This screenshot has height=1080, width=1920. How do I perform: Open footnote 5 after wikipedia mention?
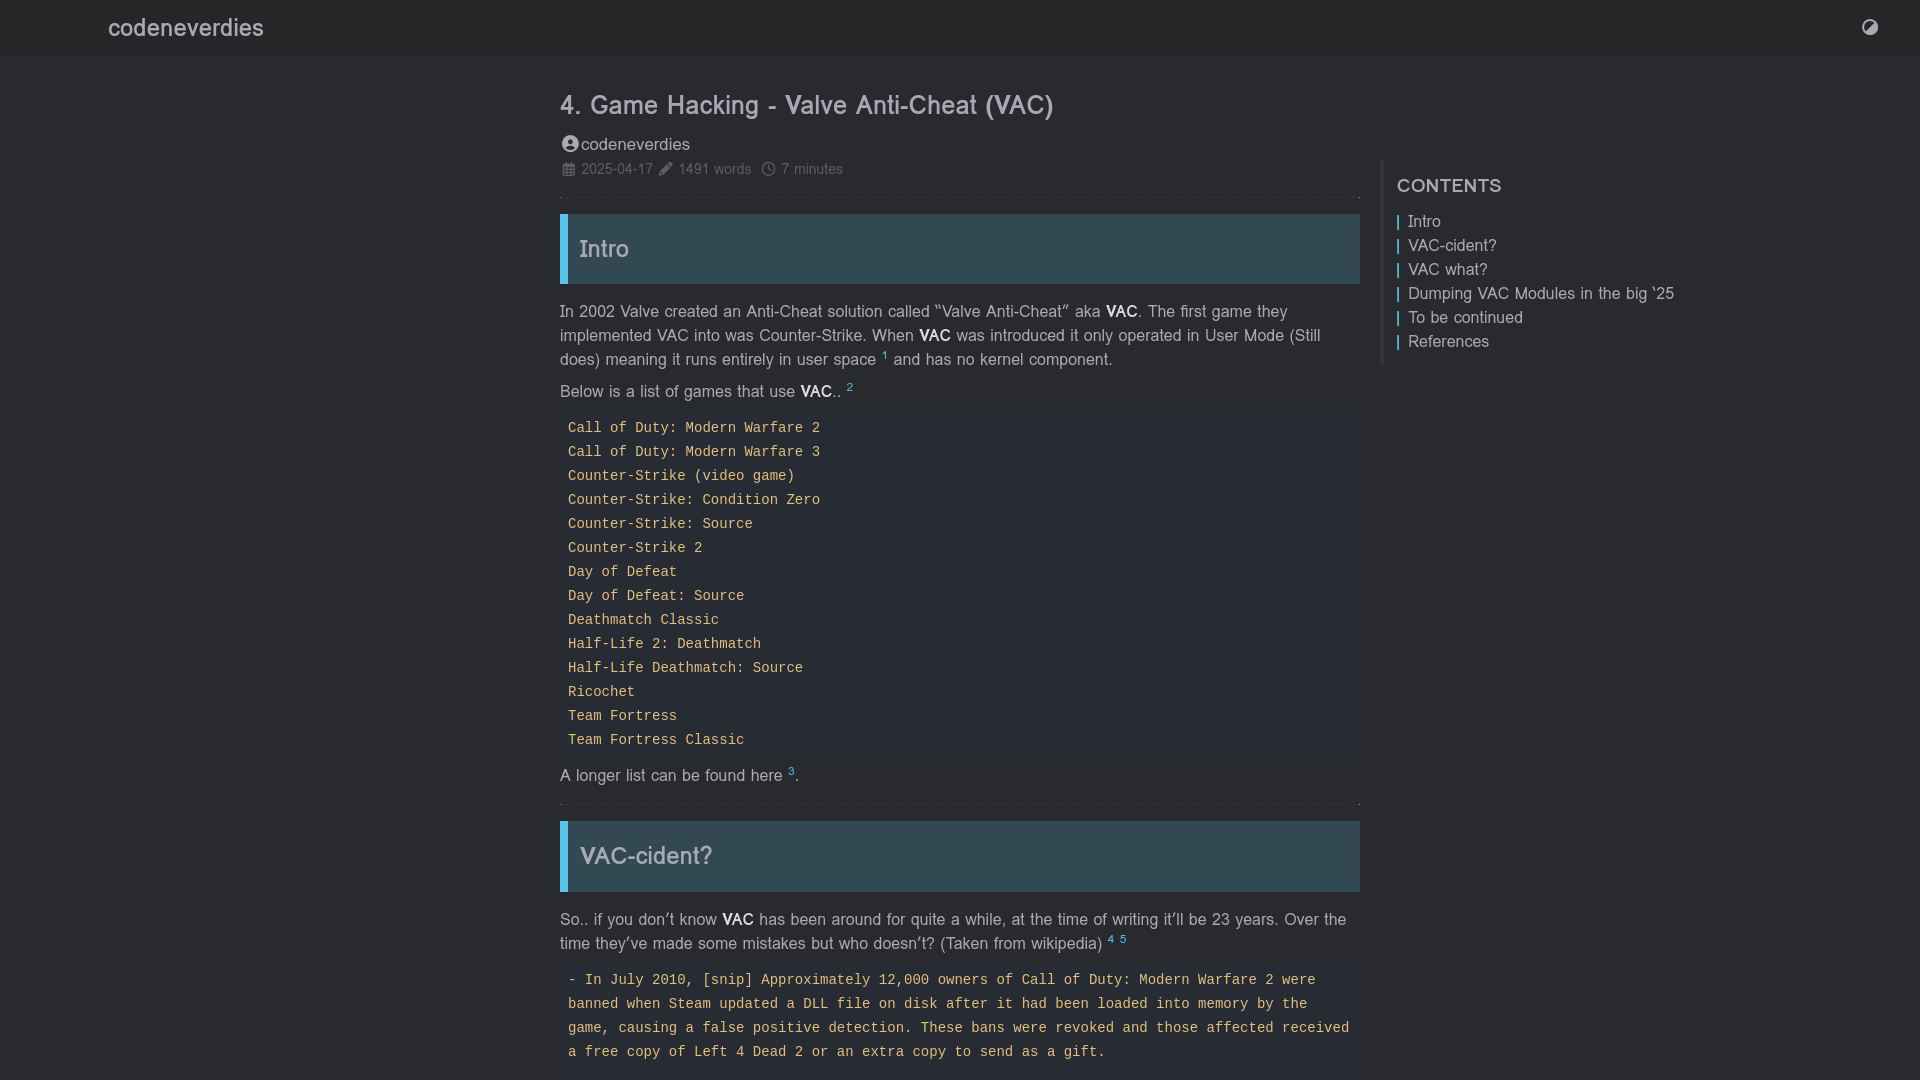(x=1123, y=939)
